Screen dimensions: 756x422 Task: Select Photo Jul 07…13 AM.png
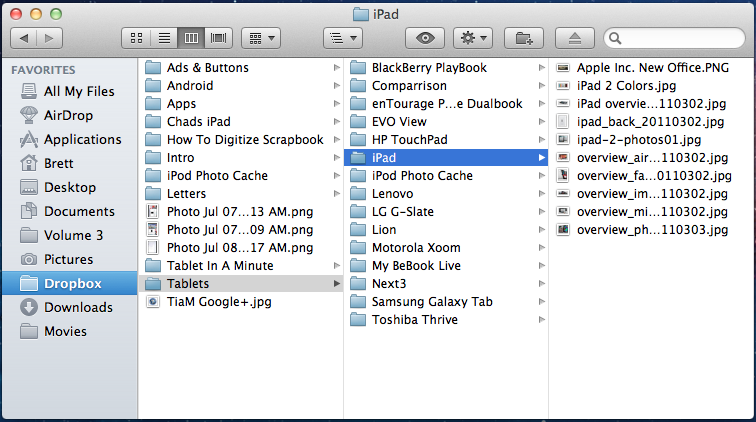point(241,212)
